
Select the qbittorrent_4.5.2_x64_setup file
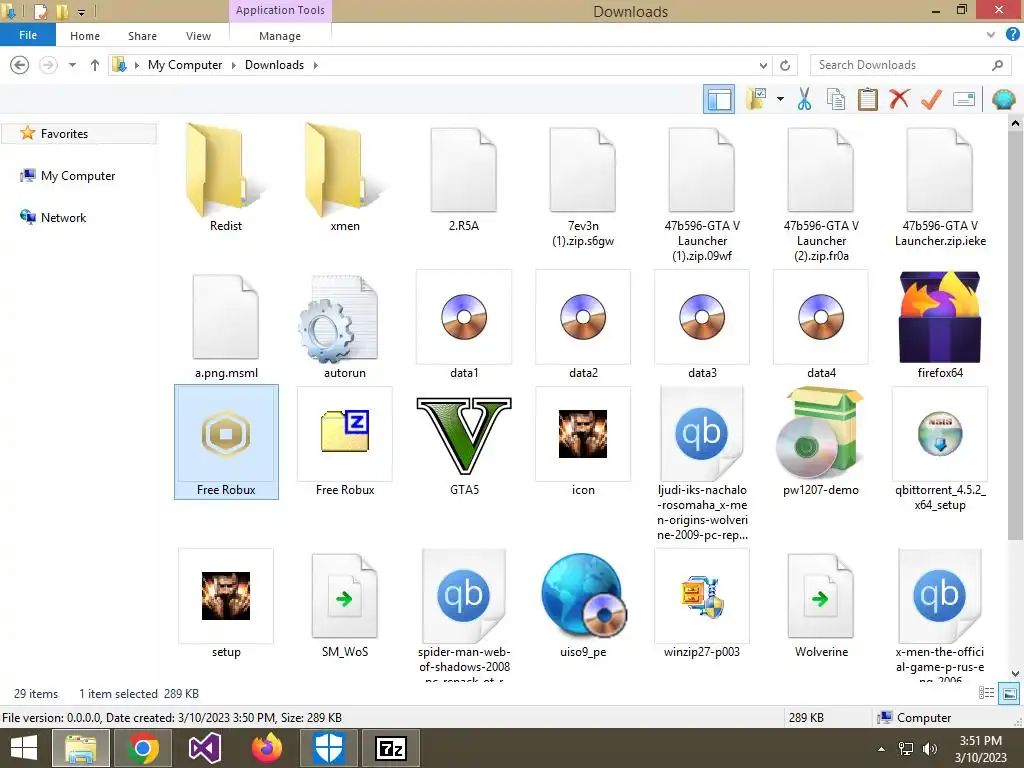click(940, 449)
